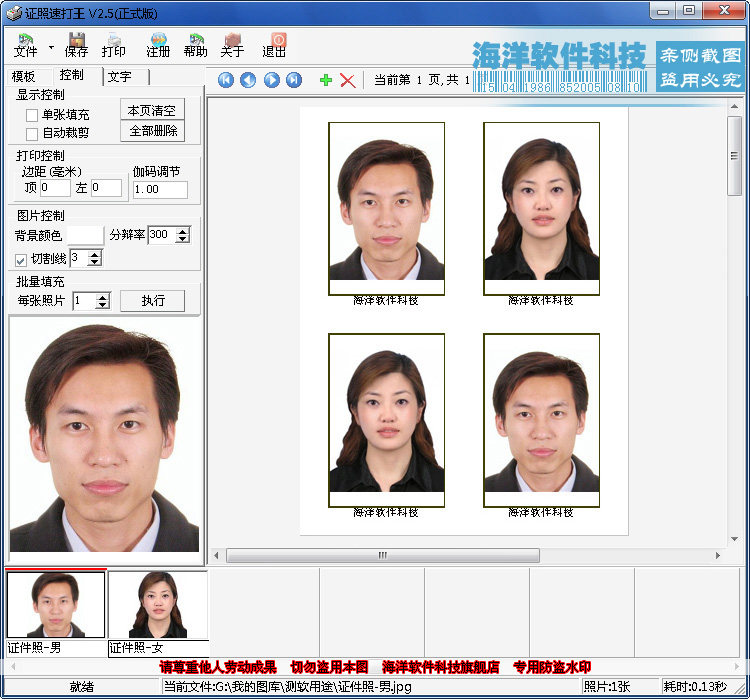750x700 pixels.
Task: Go to previous page arrow icon
Action: [x=248, y=80]
